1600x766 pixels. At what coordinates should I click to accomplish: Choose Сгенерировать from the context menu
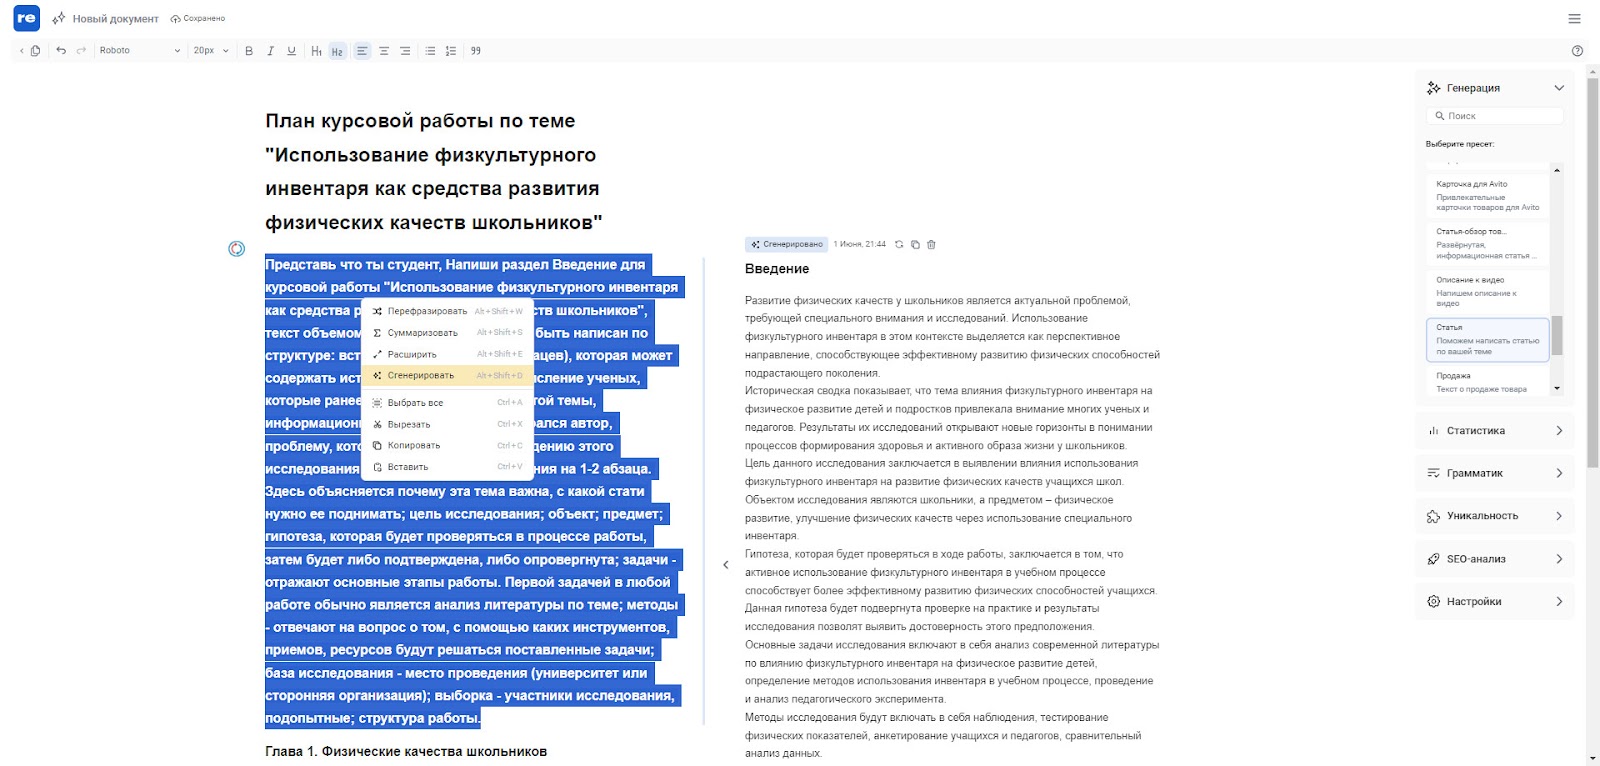coord(448,376)
